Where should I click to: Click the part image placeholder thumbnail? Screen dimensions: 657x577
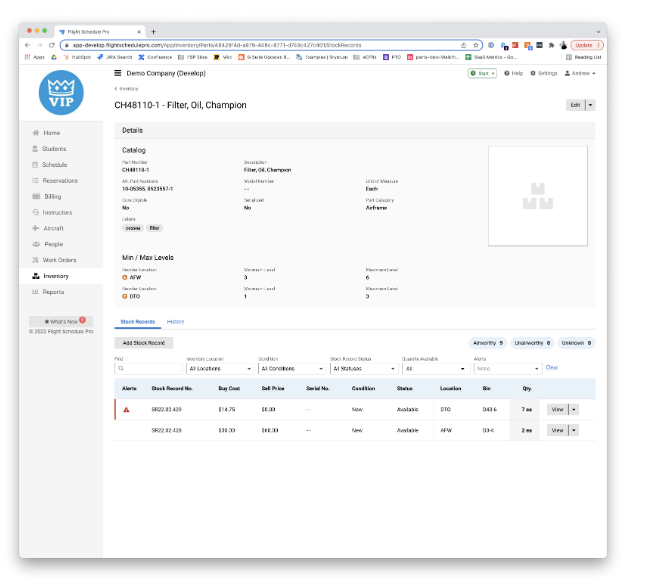coord(538,196)
